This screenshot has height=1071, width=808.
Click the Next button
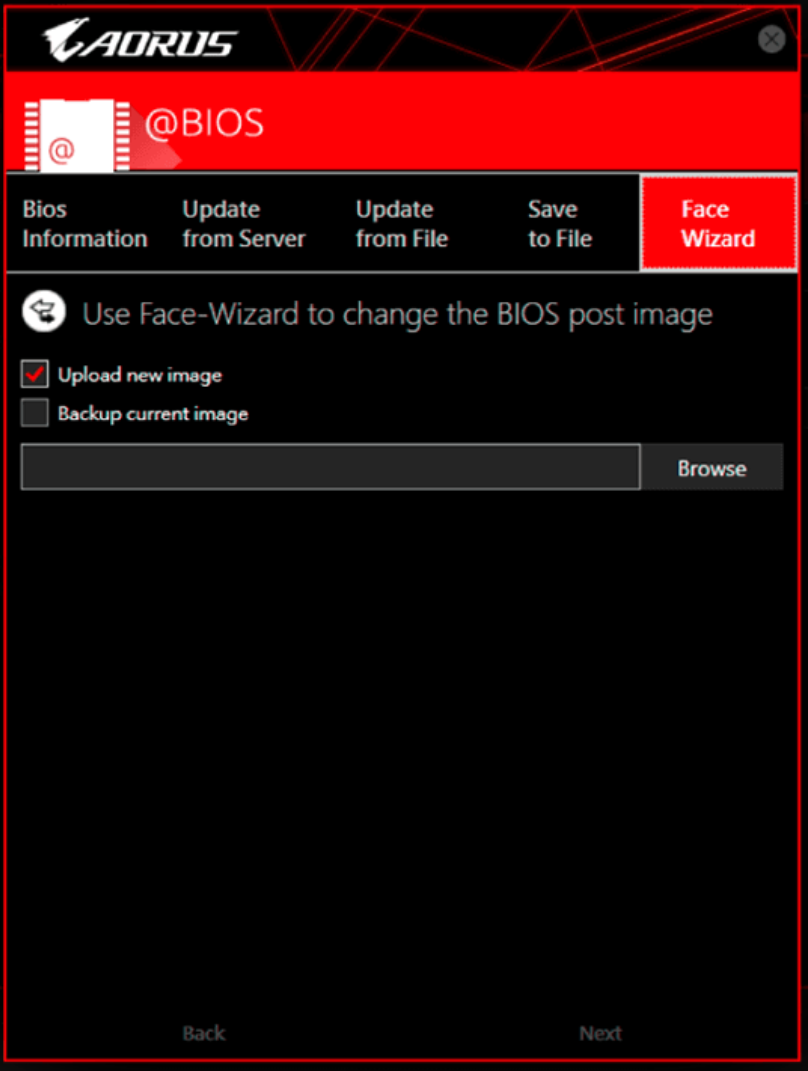tap(600, 1033)
